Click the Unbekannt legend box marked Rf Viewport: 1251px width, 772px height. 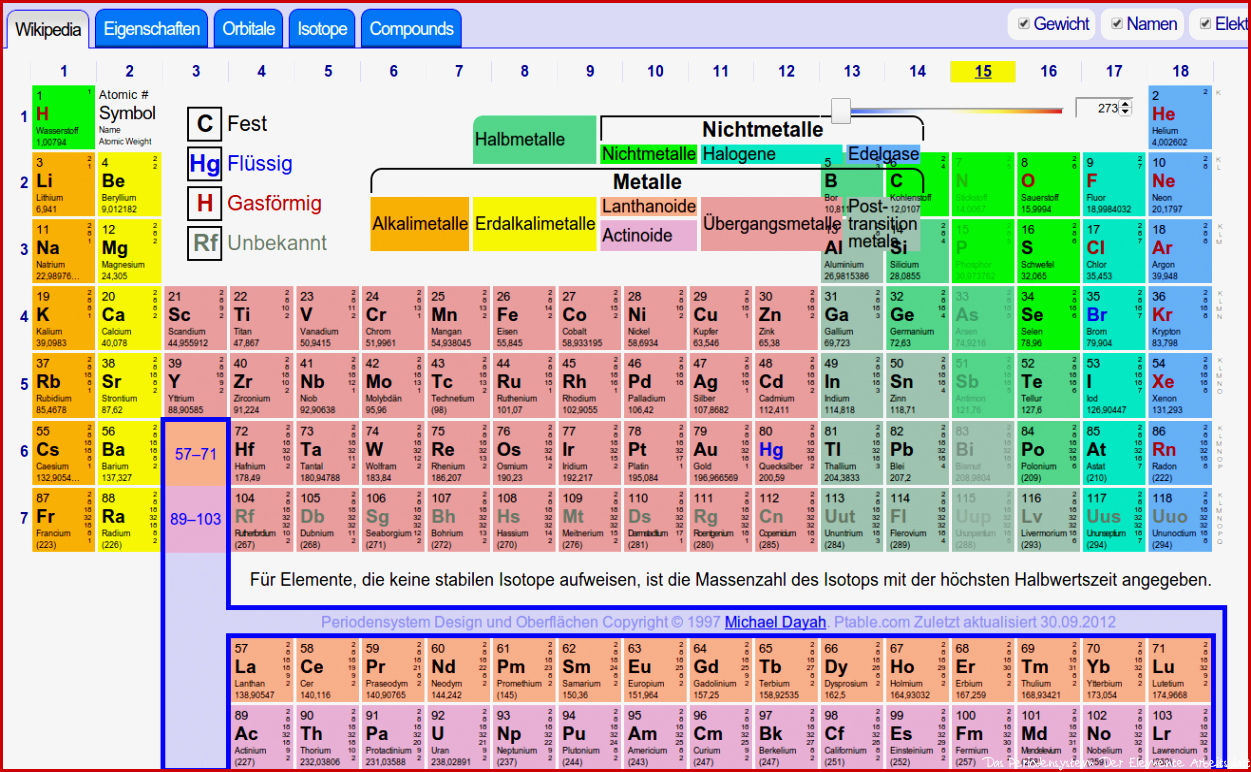[x=205, y=243]
